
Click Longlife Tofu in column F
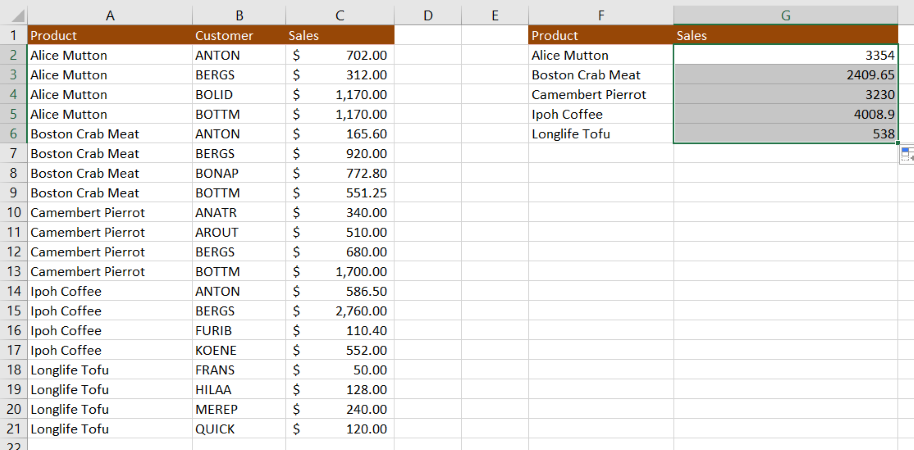click(600, 133)
